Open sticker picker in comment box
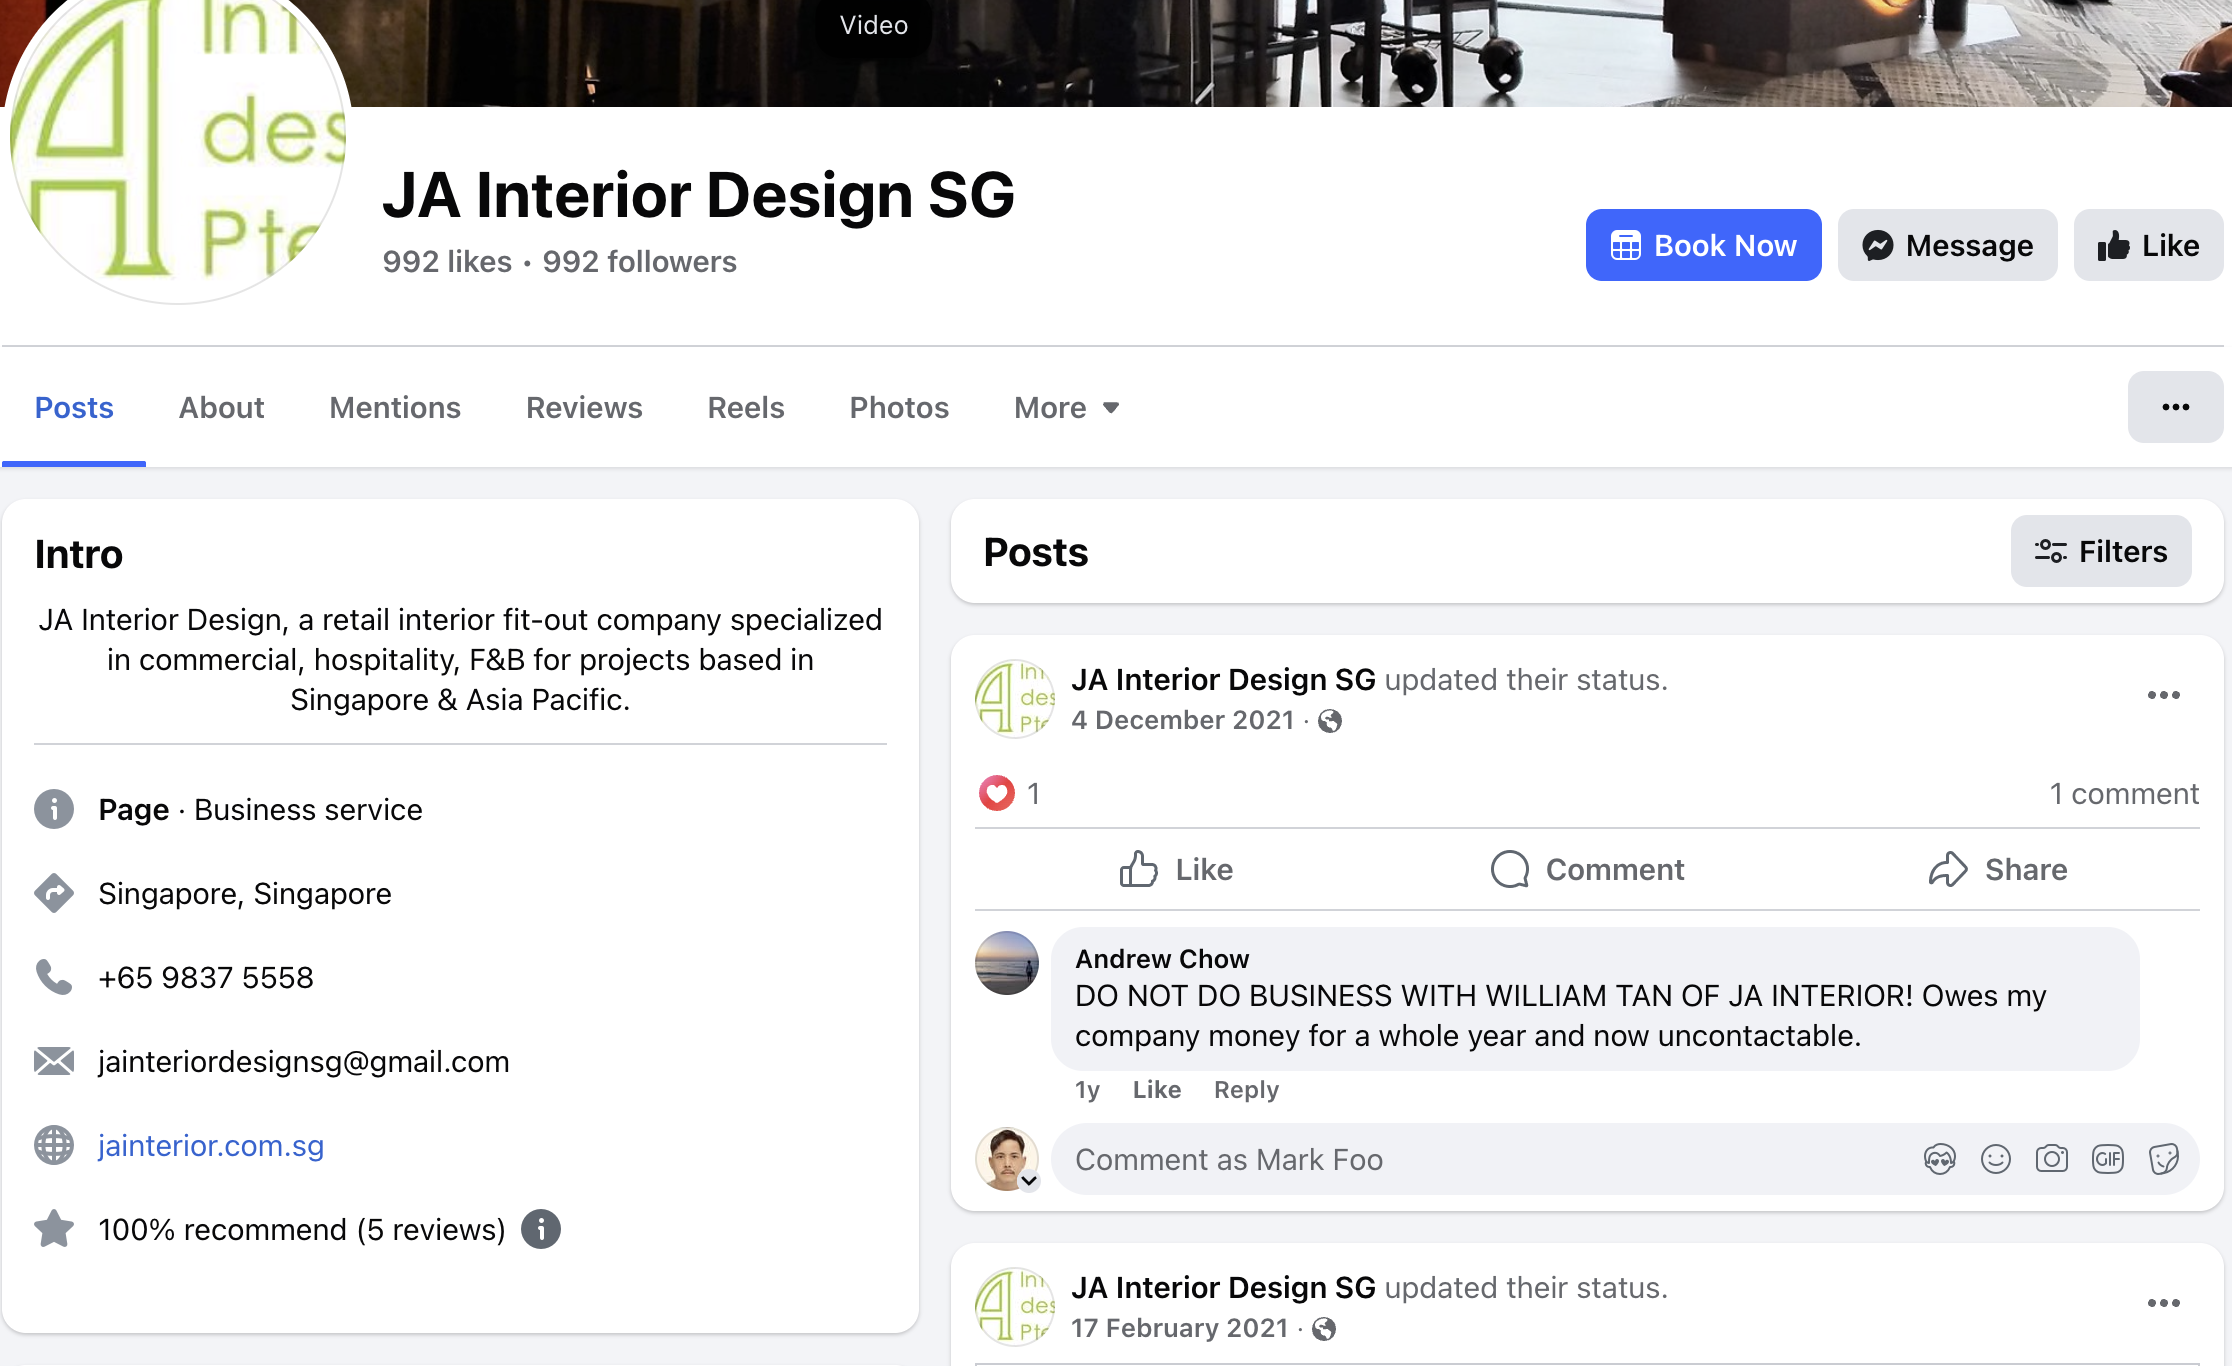 coord(2163,1159)
